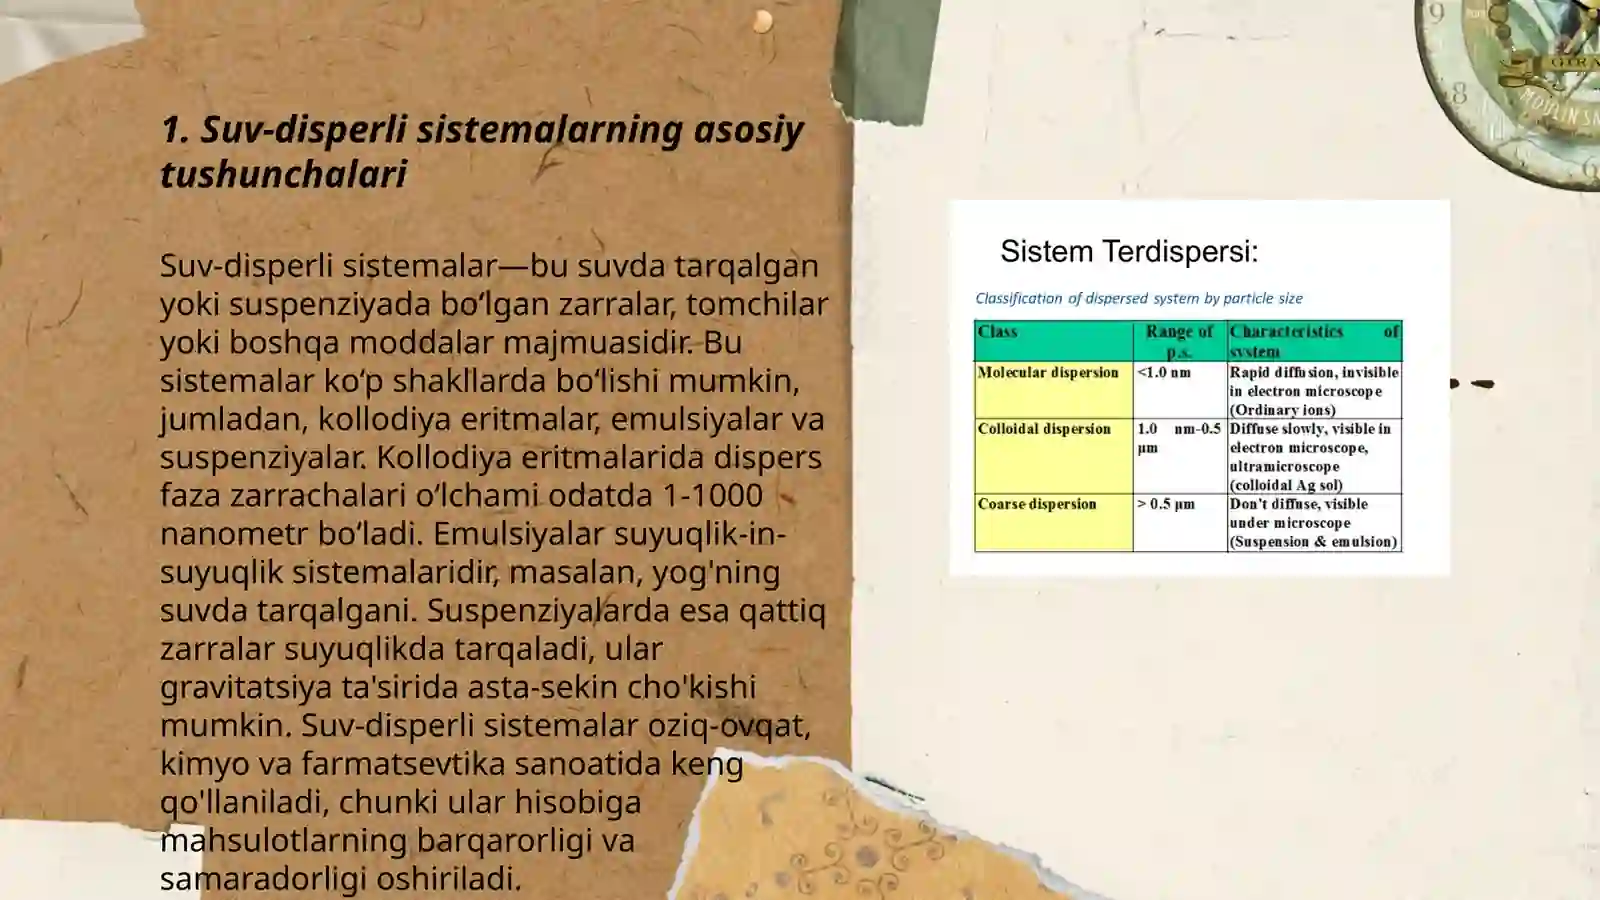
Task: Click the 'Don't diffuse, visible under microscope' cell
Action: click(x=1314, y=523)
